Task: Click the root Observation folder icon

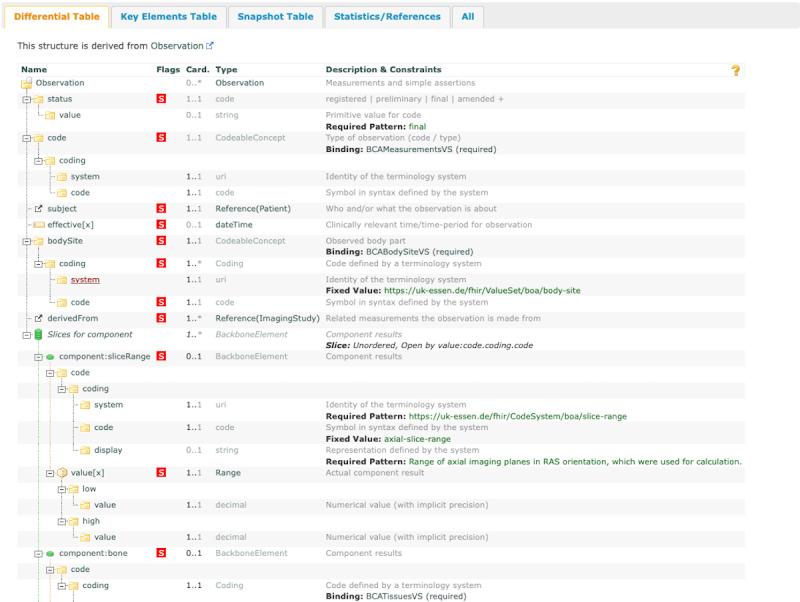Action: (27, 83)
